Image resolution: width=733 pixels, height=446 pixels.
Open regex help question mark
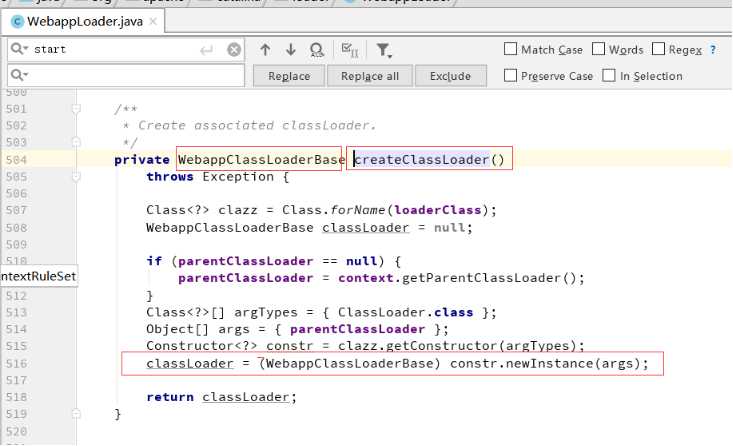click(712, 50)
